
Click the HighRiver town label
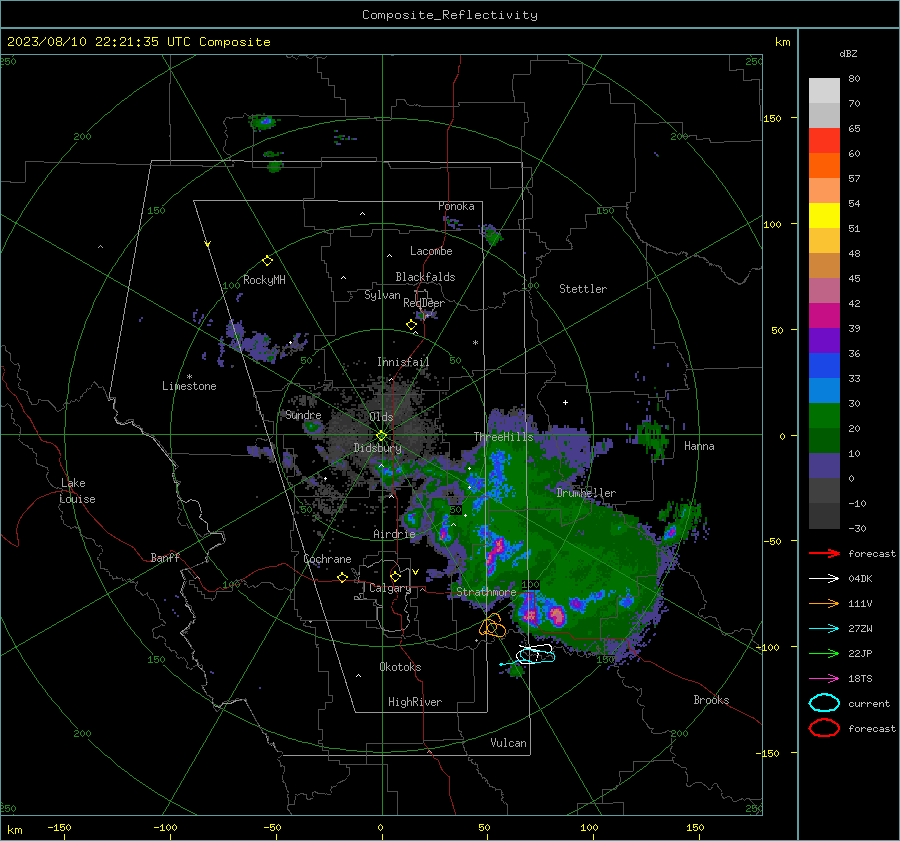(x=415, y=702)
